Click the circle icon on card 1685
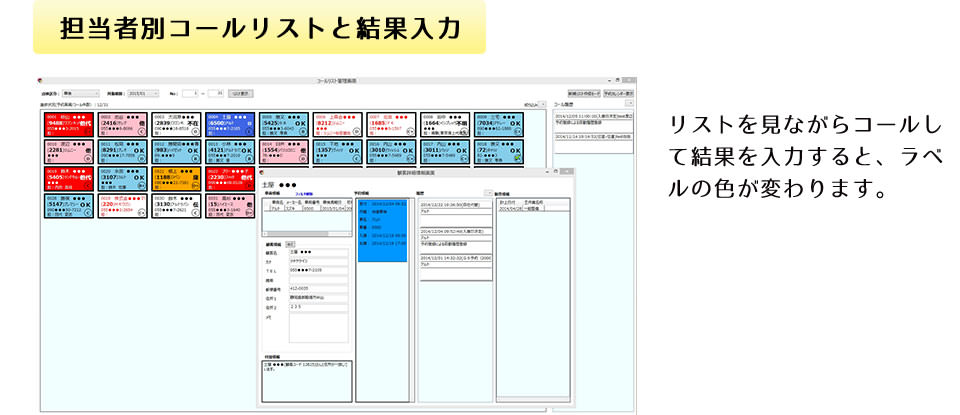Viewport: 960px width, 415px height. point(410,131)
